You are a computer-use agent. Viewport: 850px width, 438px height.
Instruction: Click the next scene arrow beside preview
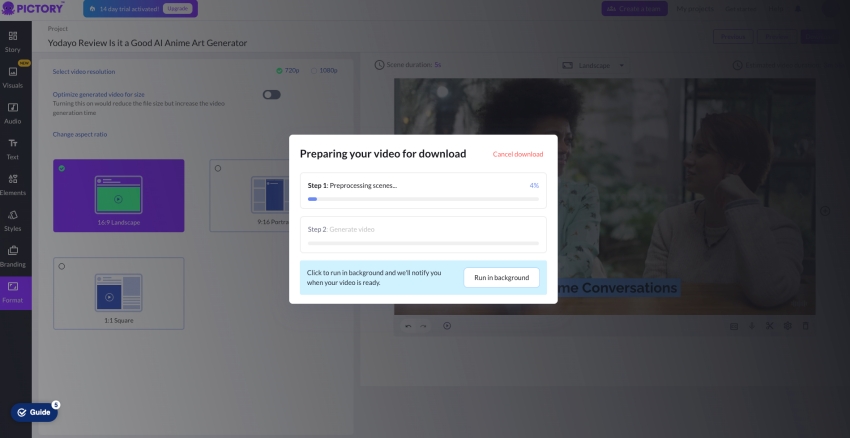coord(825,211)
